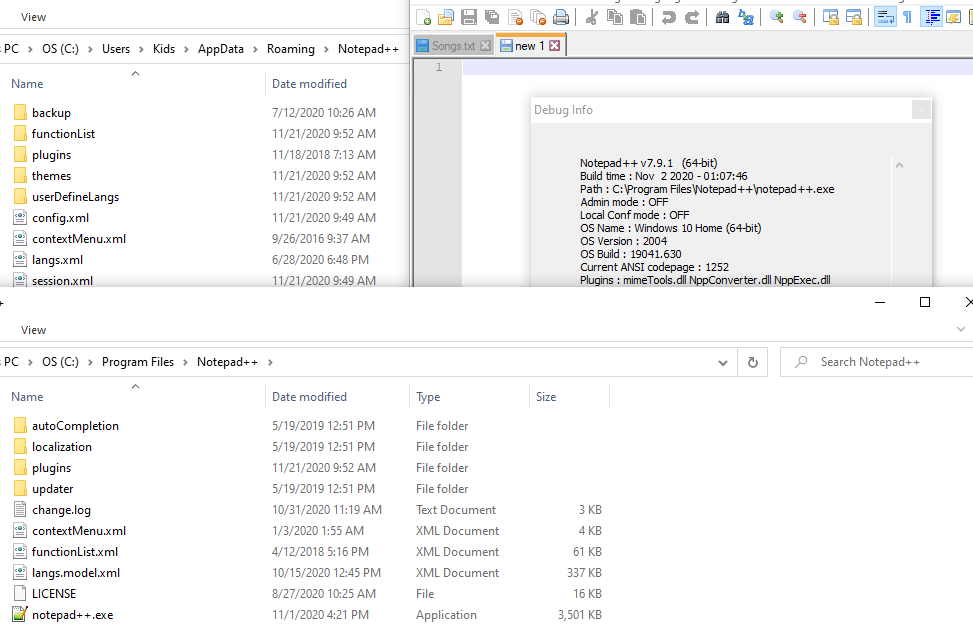This screenshot has height=627, width=973.
Task: Navigate to Roaming in breadcrumb
Action: coord(290,49)
